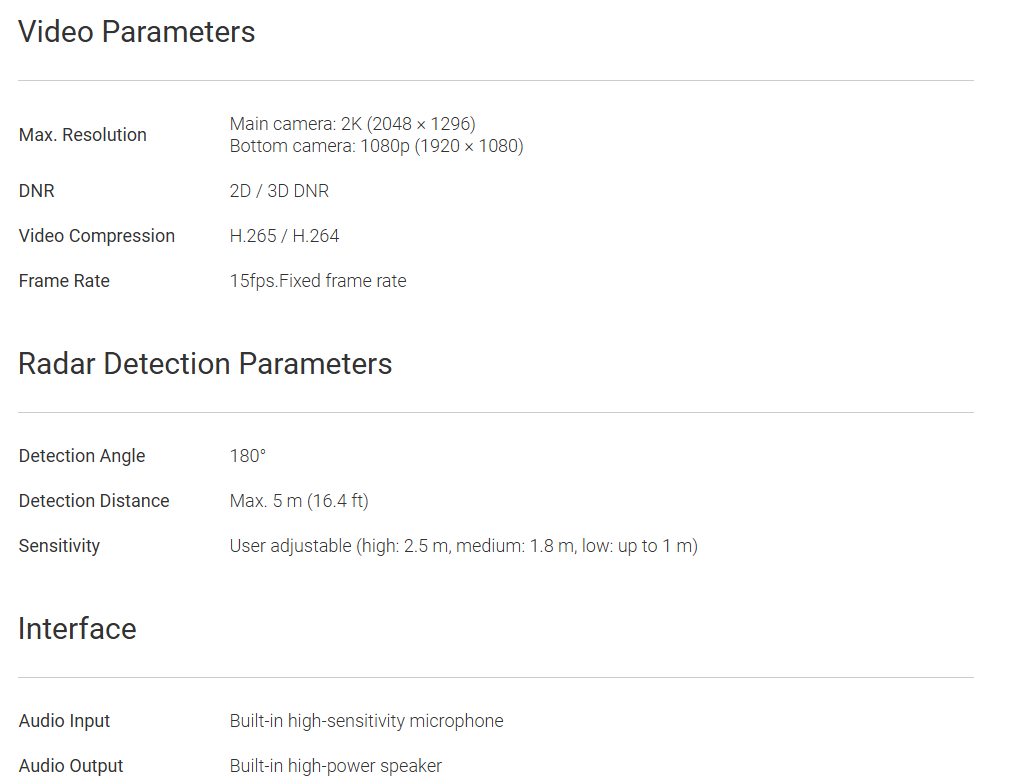Click the Frame Rate label
Image resolution: width=1019 pixels, height=779 pixels.
click(64, 281)
